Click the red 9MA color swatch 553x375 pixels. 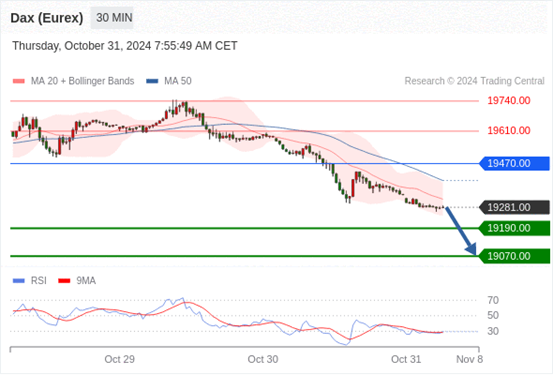[x=64, y=281]
